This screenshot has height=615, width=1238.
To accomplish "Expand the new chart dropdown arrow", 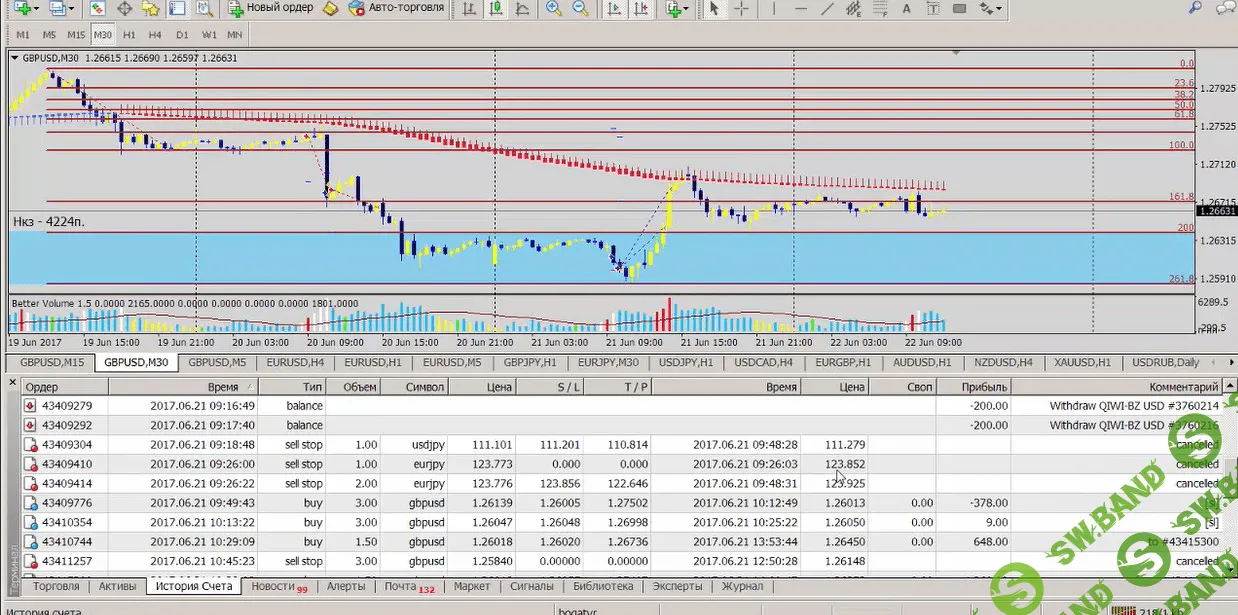I will coord(35,8).
